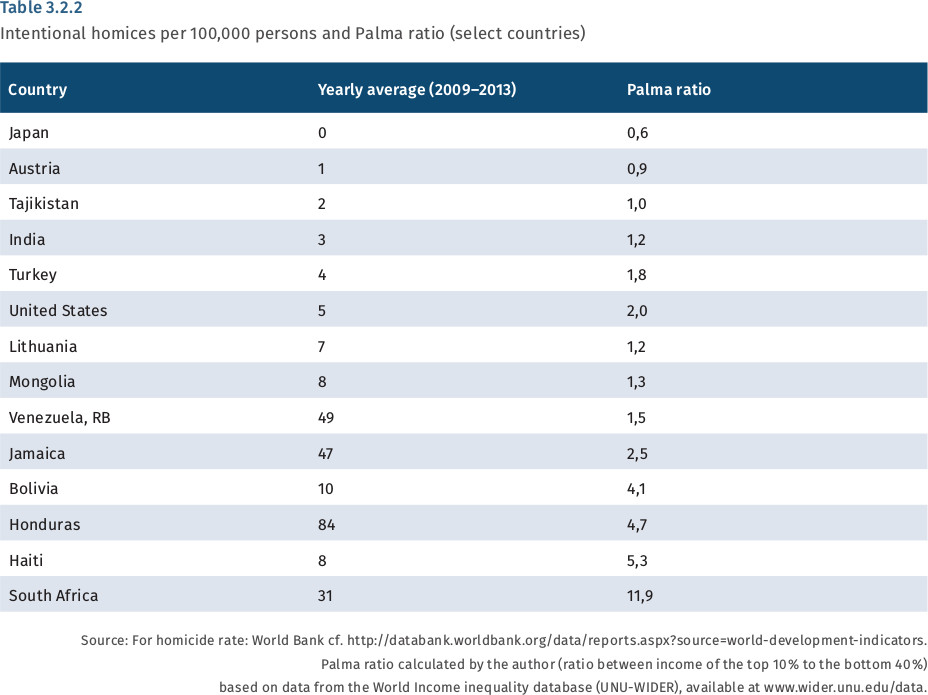928x695 pixels.
Task: Click the South Africa country cell
Action: pos(54,595)
